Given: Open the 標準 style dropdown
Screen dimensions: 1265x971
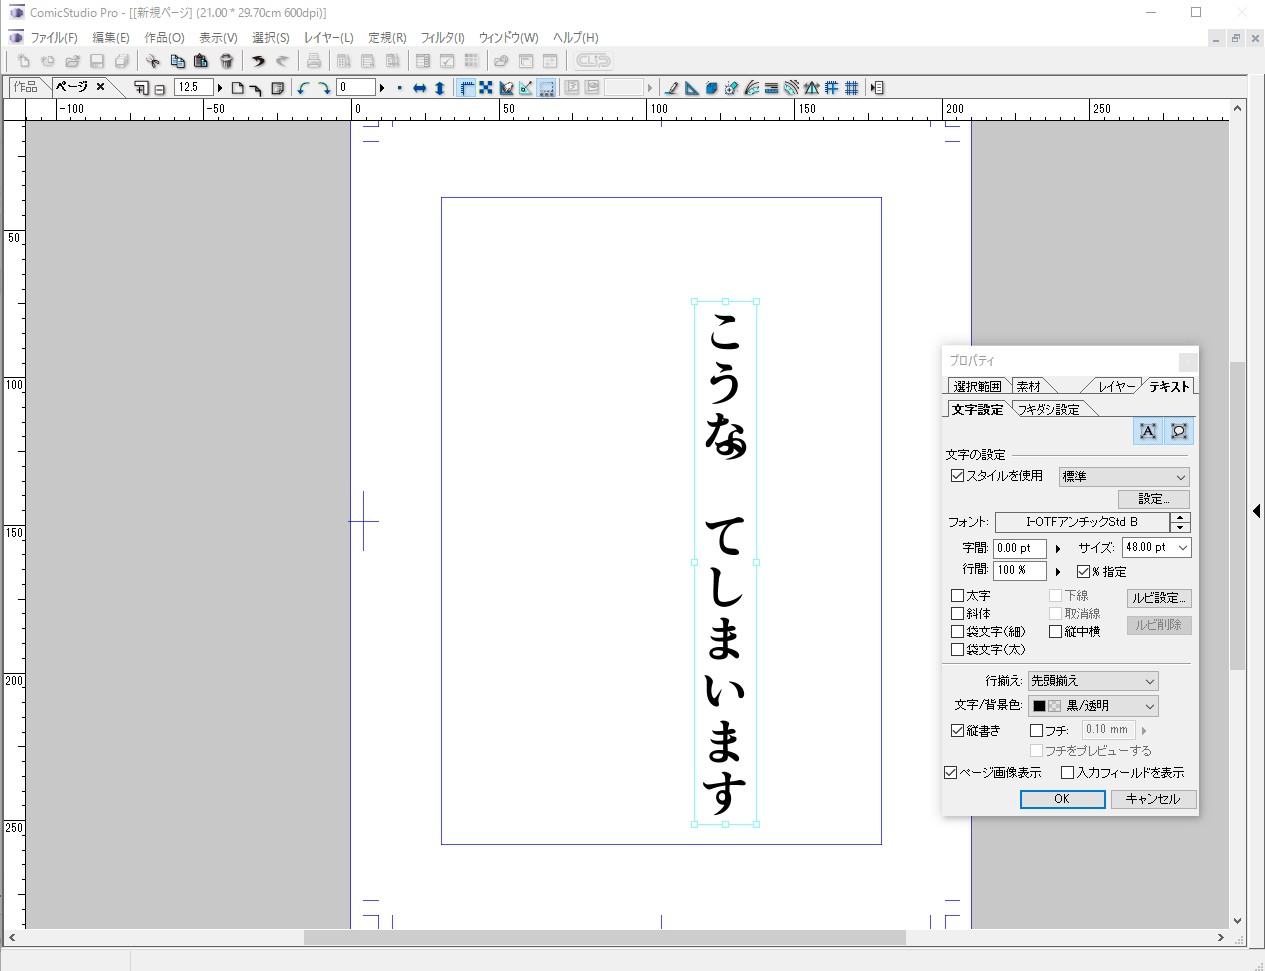Looking at the screenshot, I should tap(1124, 477).
